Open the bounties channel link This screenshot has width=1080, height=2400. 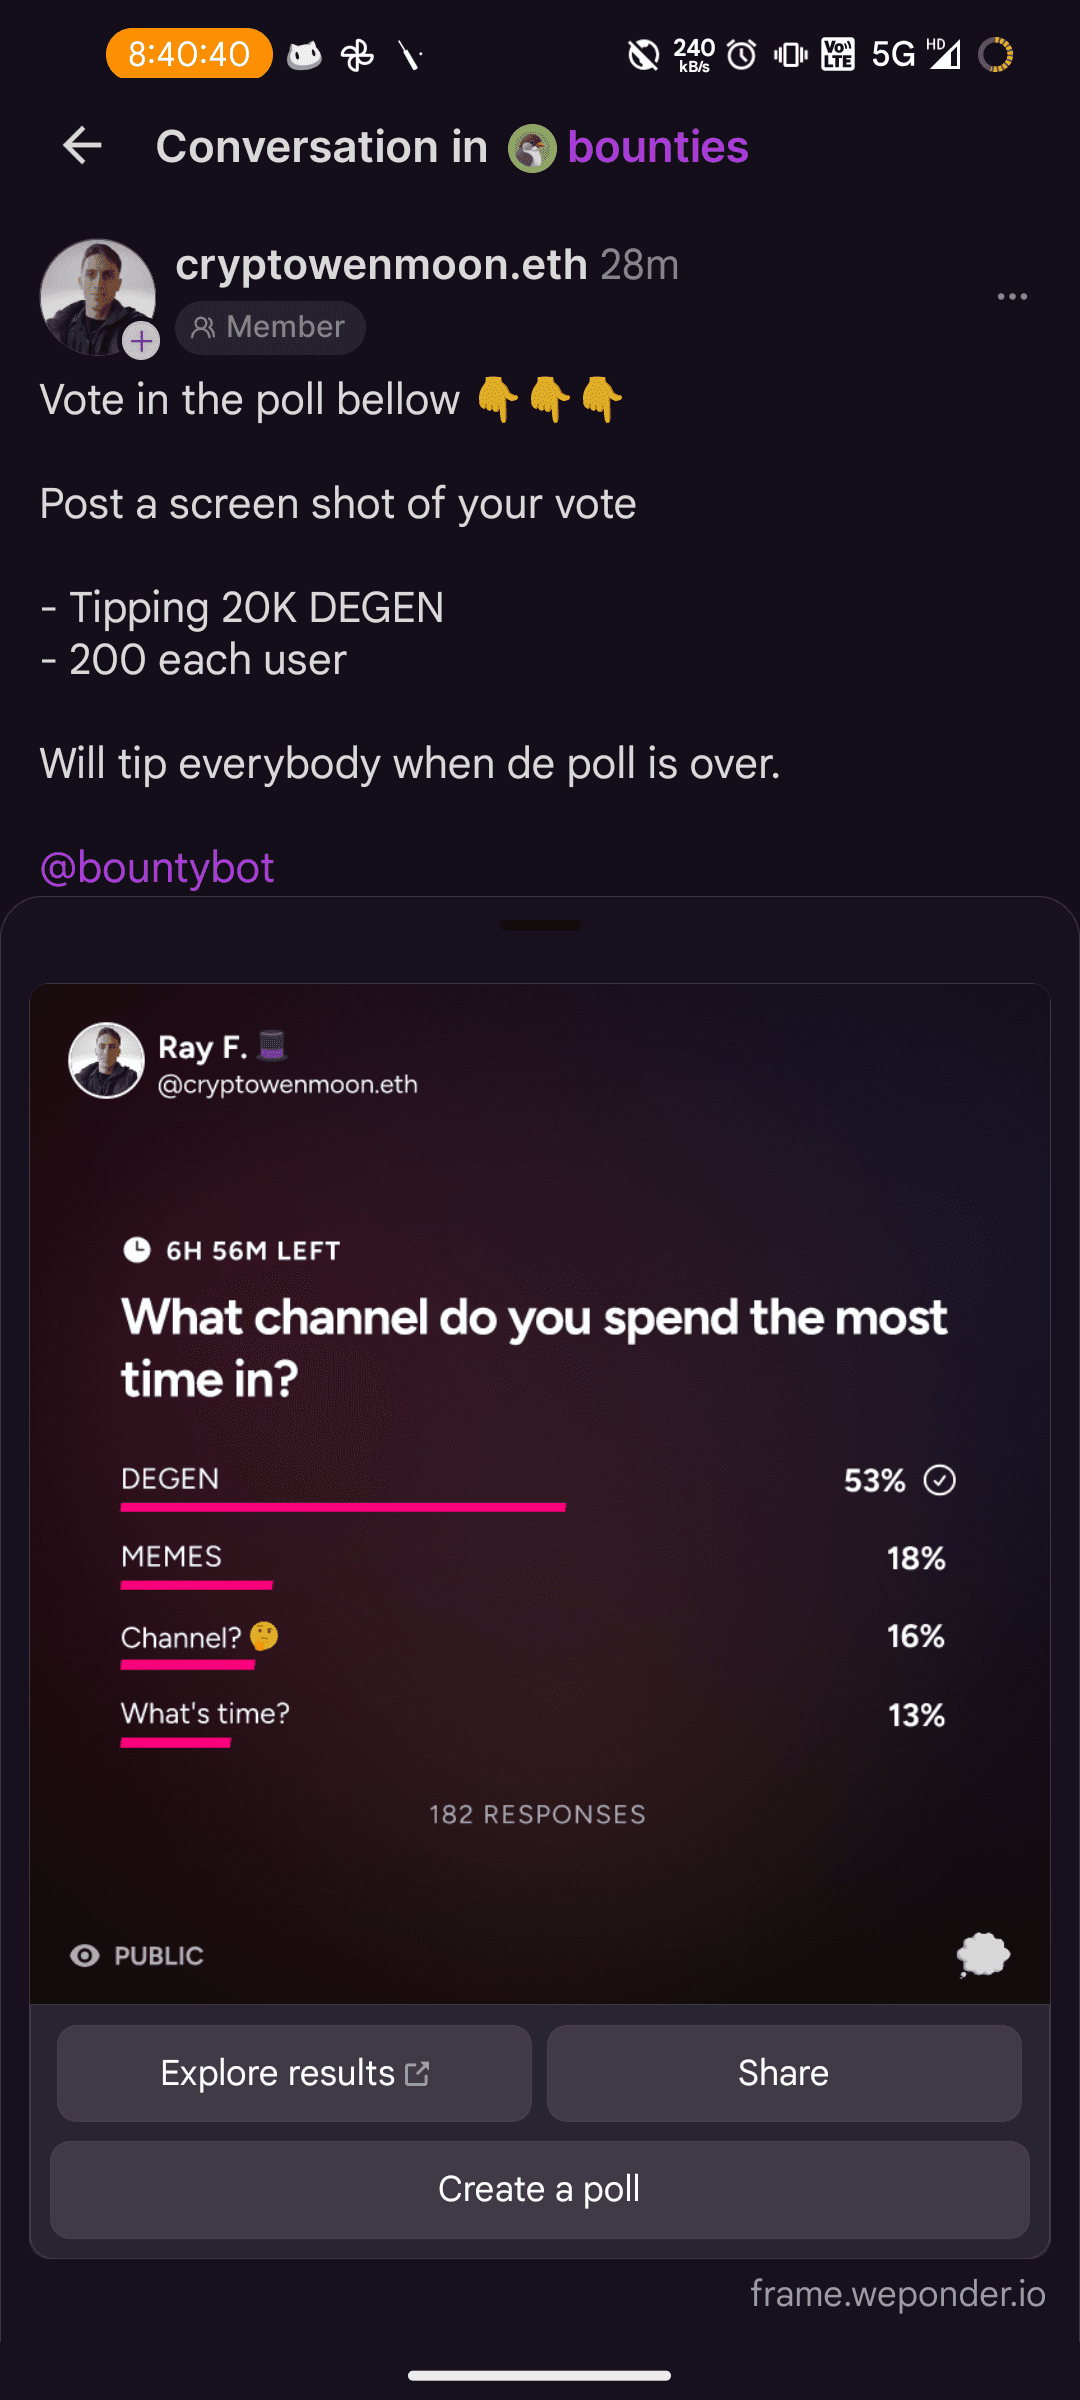pyautogui.click(x=658, y=147)
